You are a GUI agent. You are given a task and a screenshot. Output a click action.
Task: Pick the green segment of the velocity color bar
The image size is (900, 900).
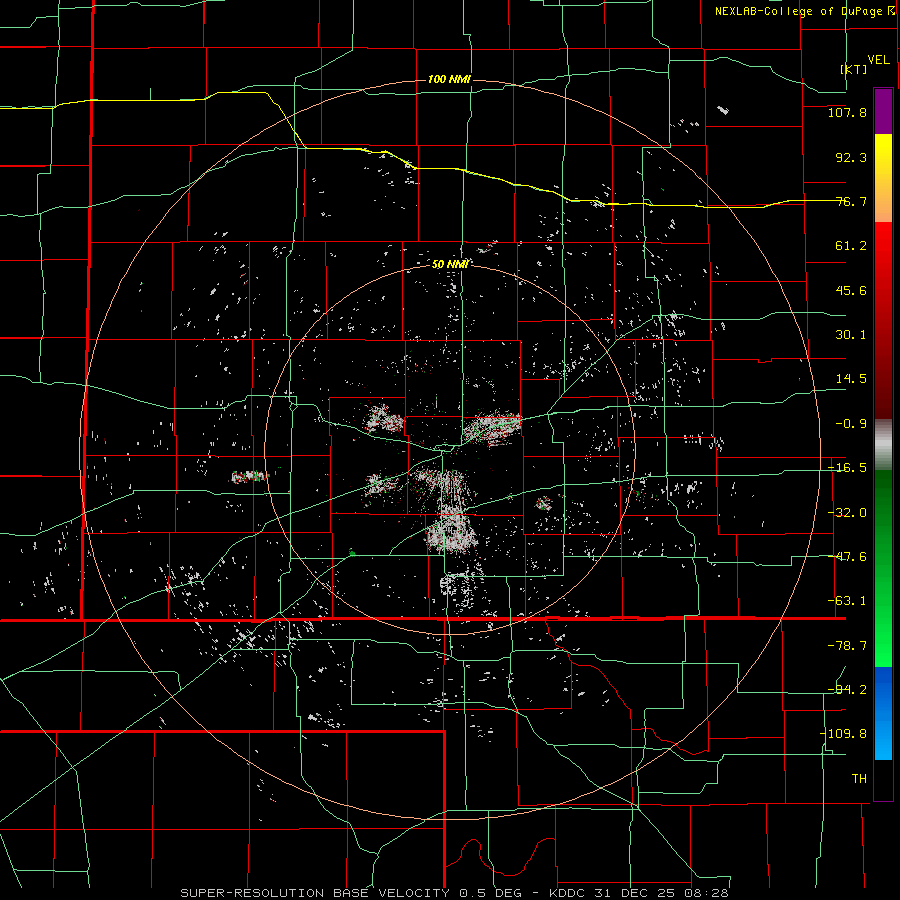[x=883, y=568]
